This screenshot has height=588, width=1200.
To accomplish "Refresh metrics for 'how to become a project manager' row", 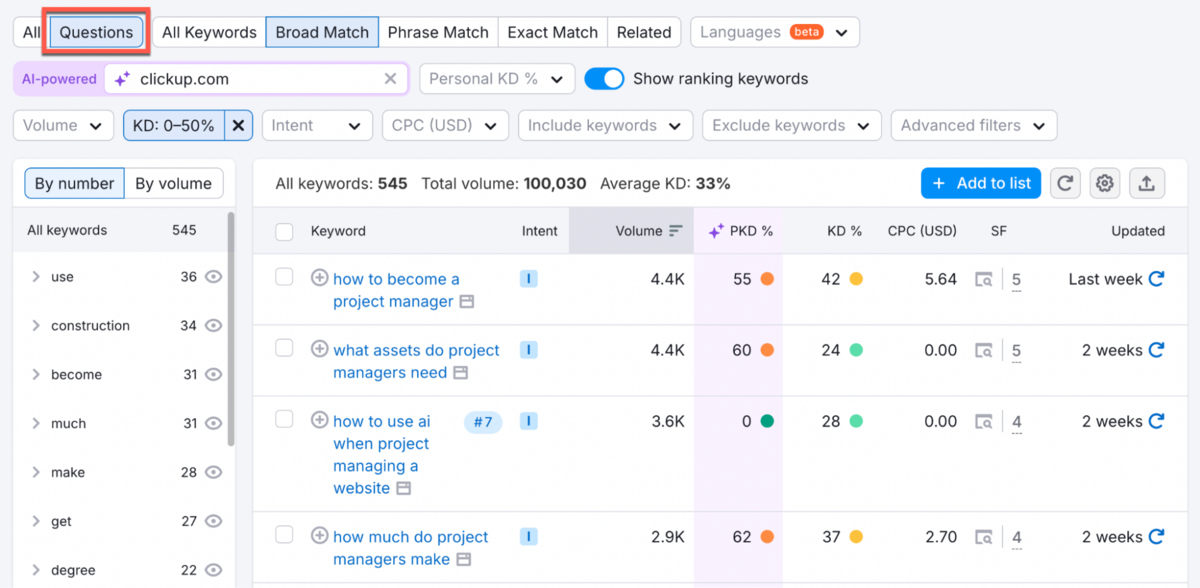I will (x=1156, y=279).
